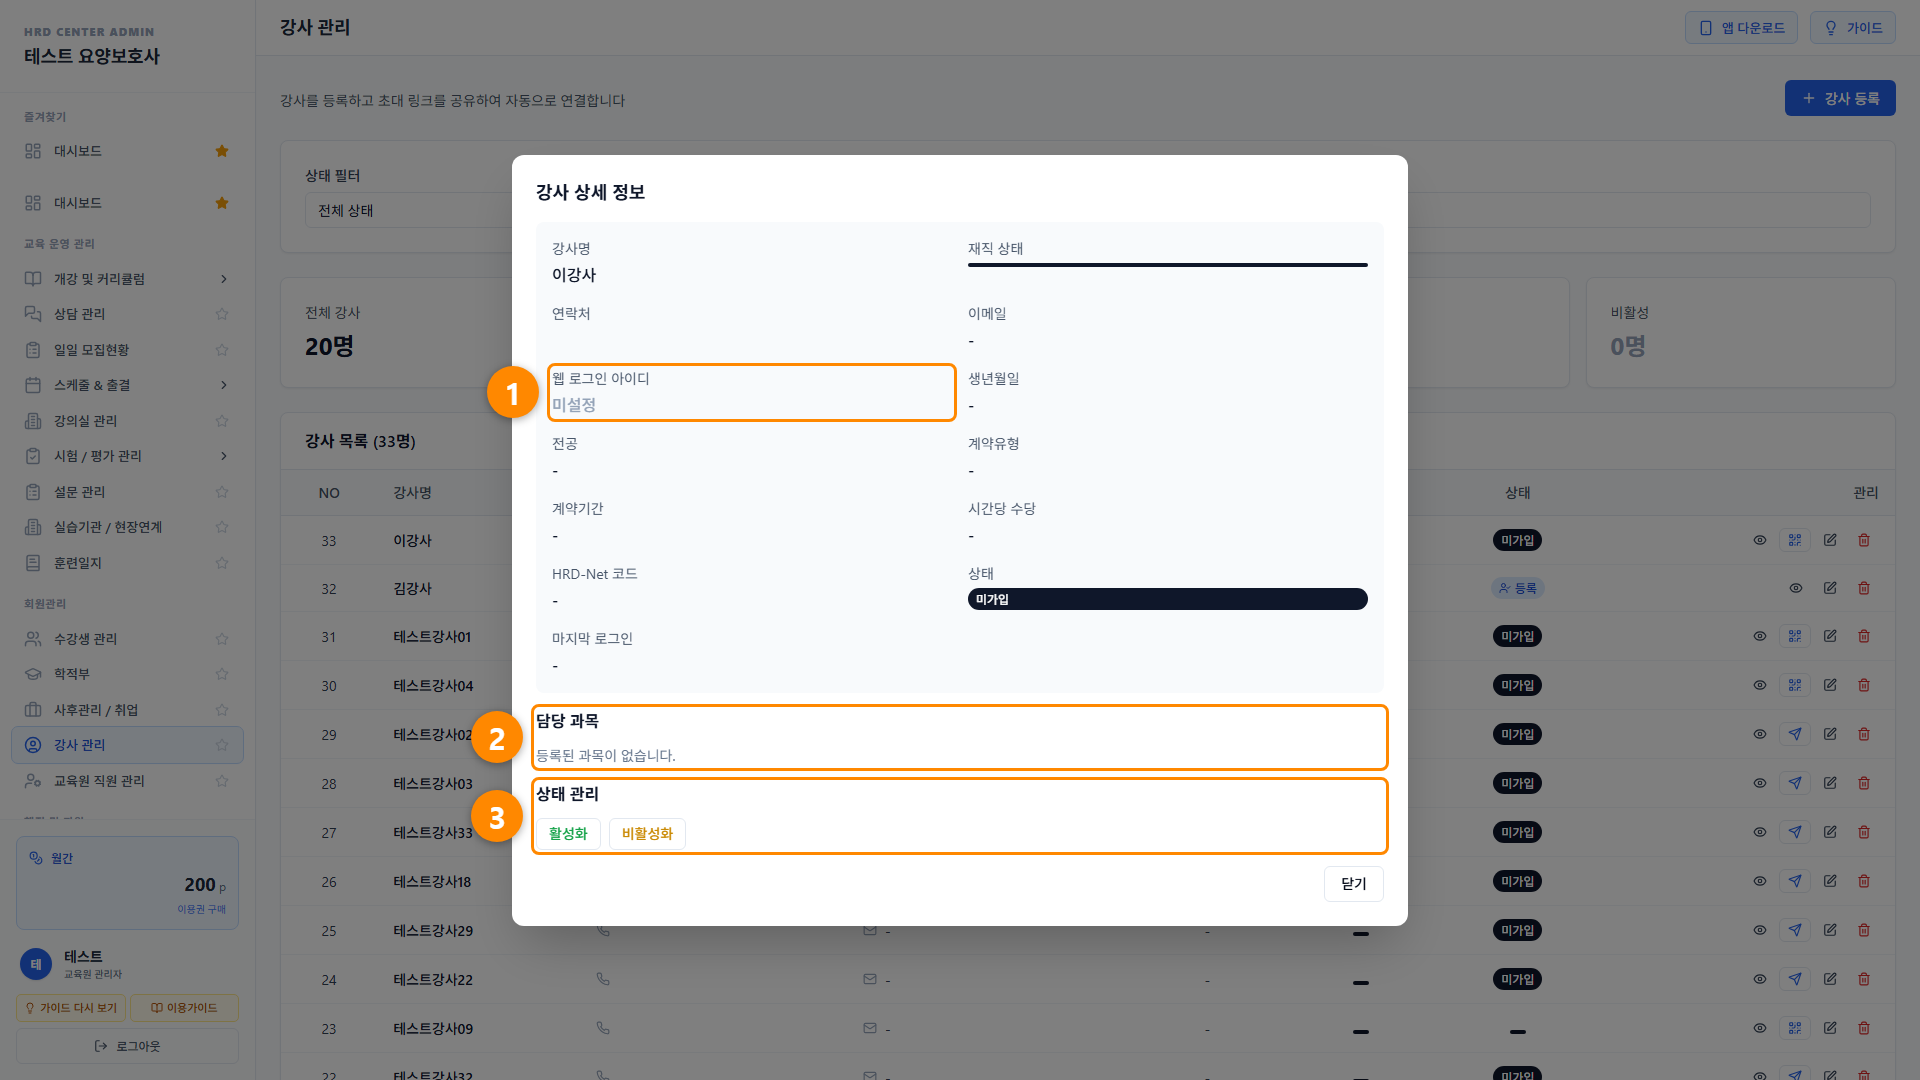Click the 가이드 button in the top bar
This screenshot has height=1080, width=1920.
point(1853,28)
